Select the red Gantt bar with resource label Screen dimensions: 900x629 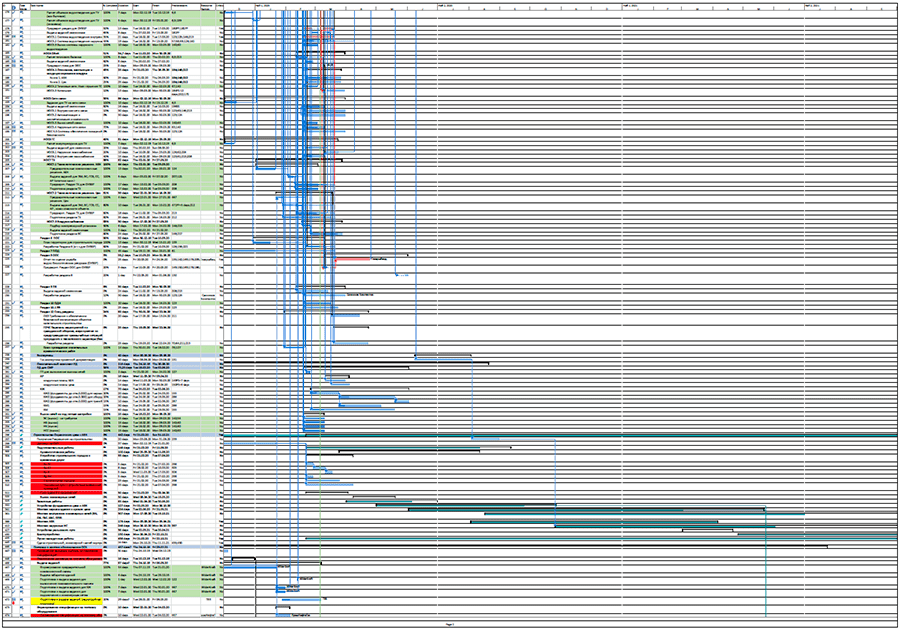(353, 259)
